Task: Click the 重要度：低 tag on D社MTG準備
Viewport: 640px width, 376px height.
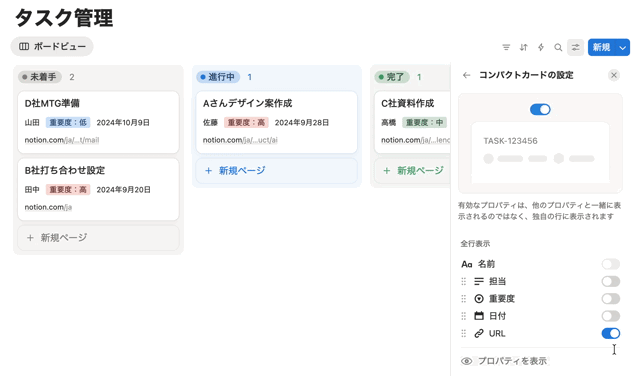Action: click(x=68, y=122)
